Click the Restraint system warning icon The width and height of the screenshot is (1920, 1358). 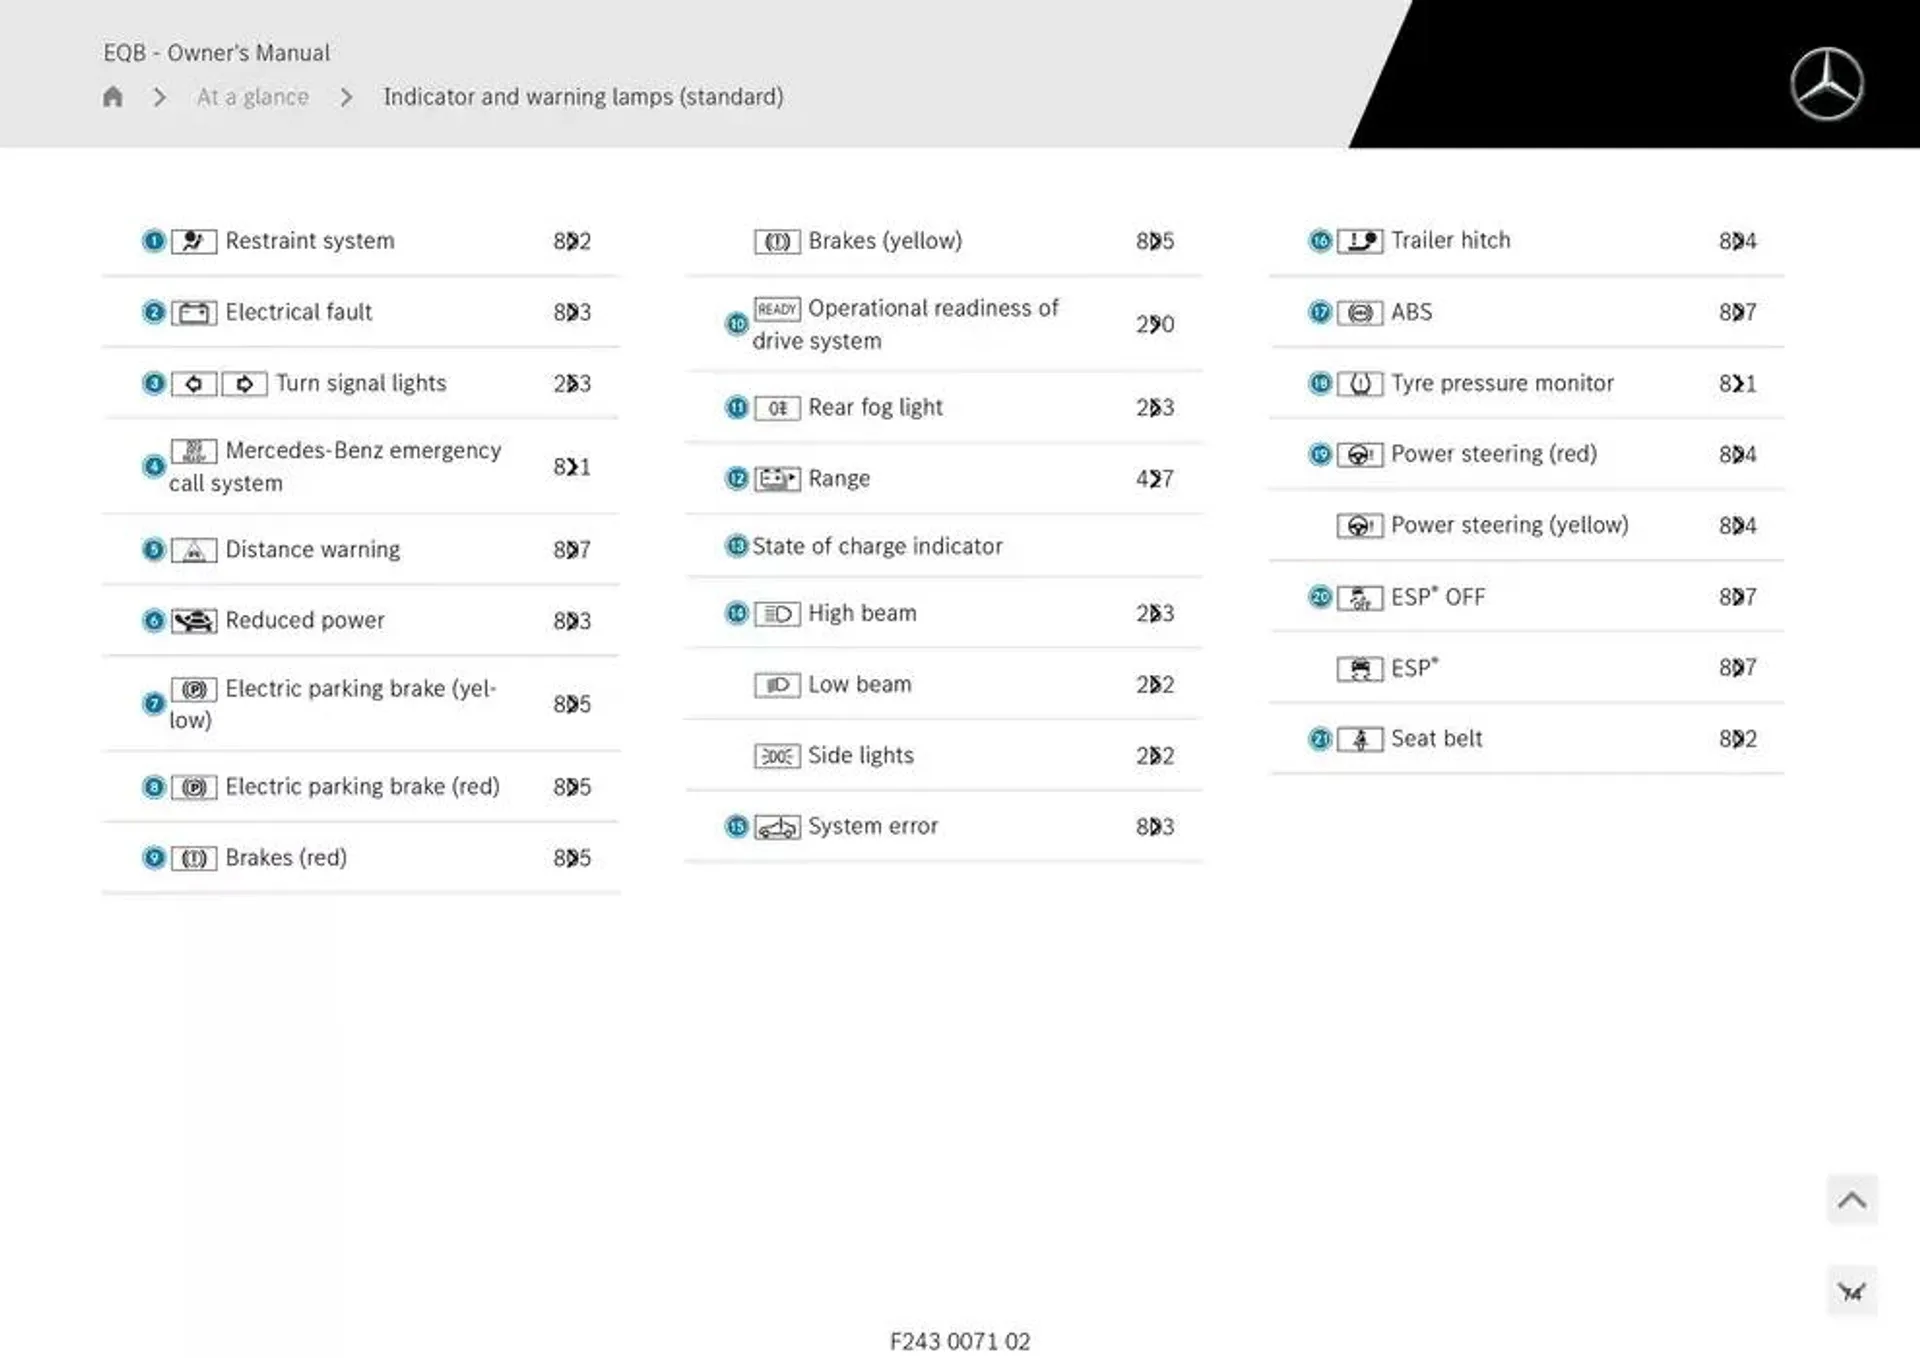[x=191, y=240]
